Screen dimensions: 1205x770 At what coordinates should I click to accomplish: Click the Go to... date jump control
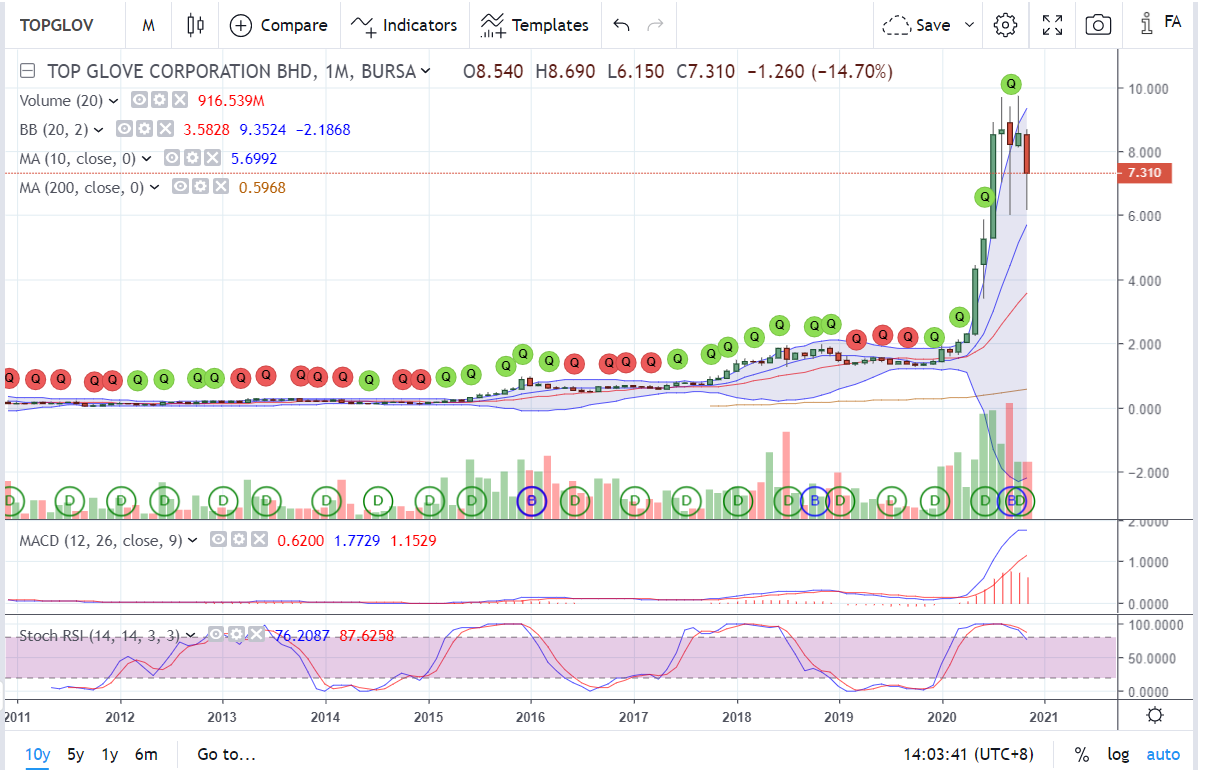[x=227, y=754]
